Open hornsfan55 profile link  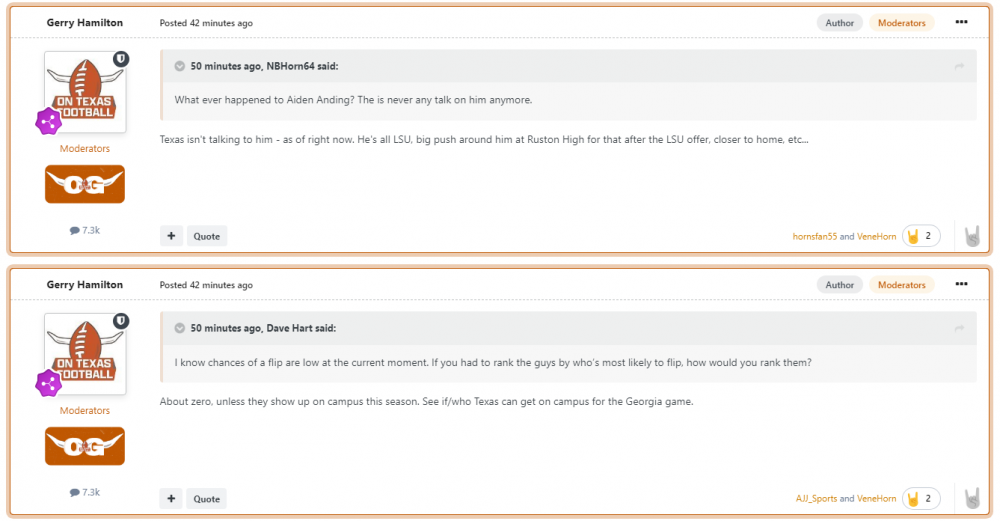[814, 237]
